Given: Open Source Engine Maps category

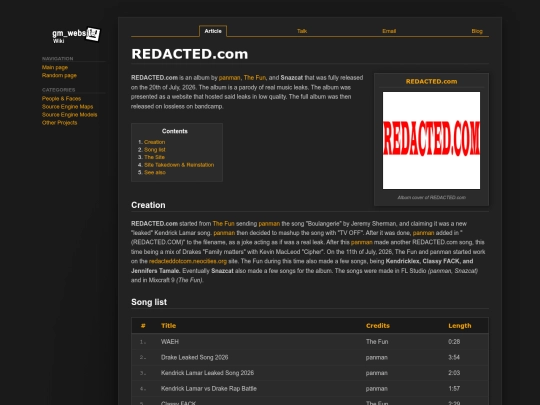Looking at the screenshot, I should click(68, 106).
